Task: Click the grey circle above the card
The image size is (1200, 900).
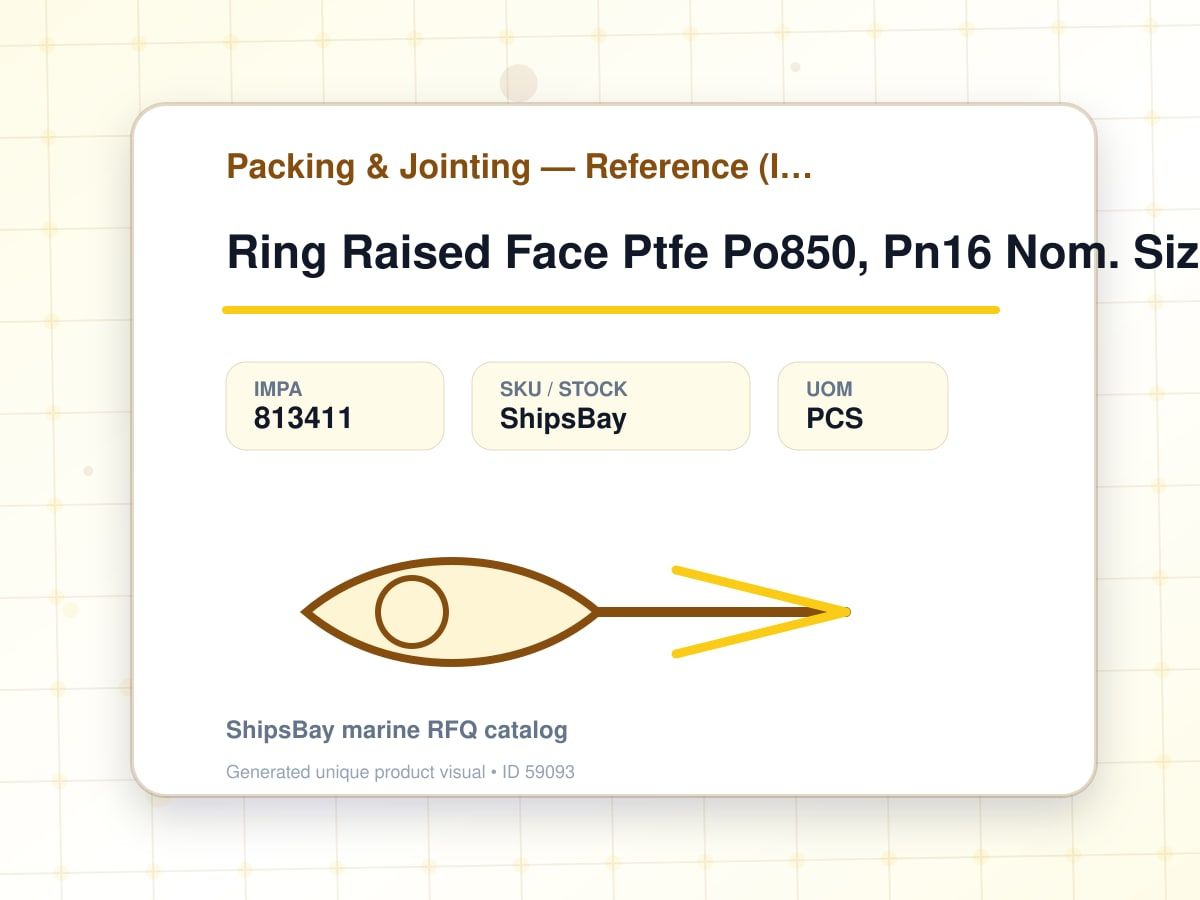Action: 519,83
